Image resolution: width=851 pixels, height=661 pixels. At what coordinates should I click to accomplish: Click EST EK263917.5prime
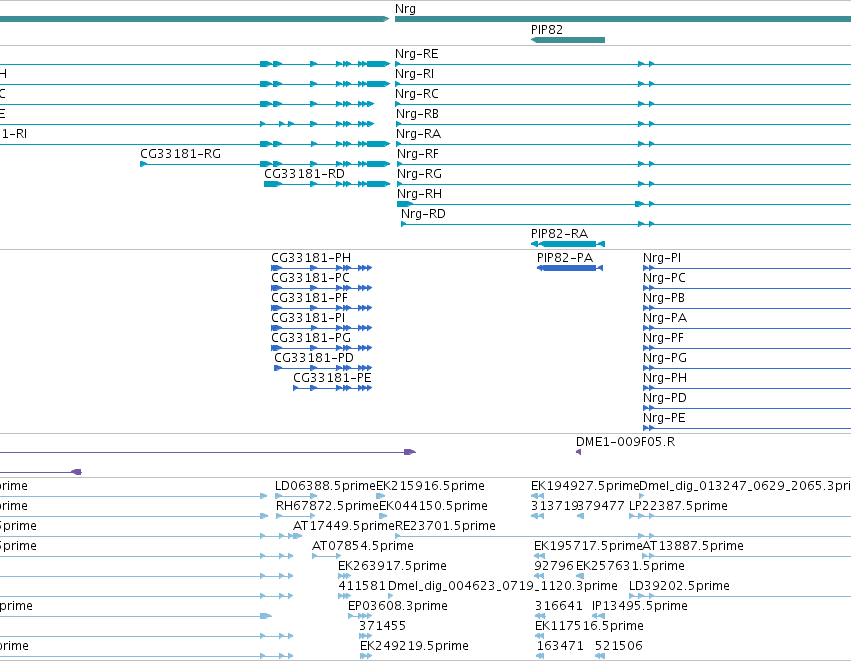392,566
